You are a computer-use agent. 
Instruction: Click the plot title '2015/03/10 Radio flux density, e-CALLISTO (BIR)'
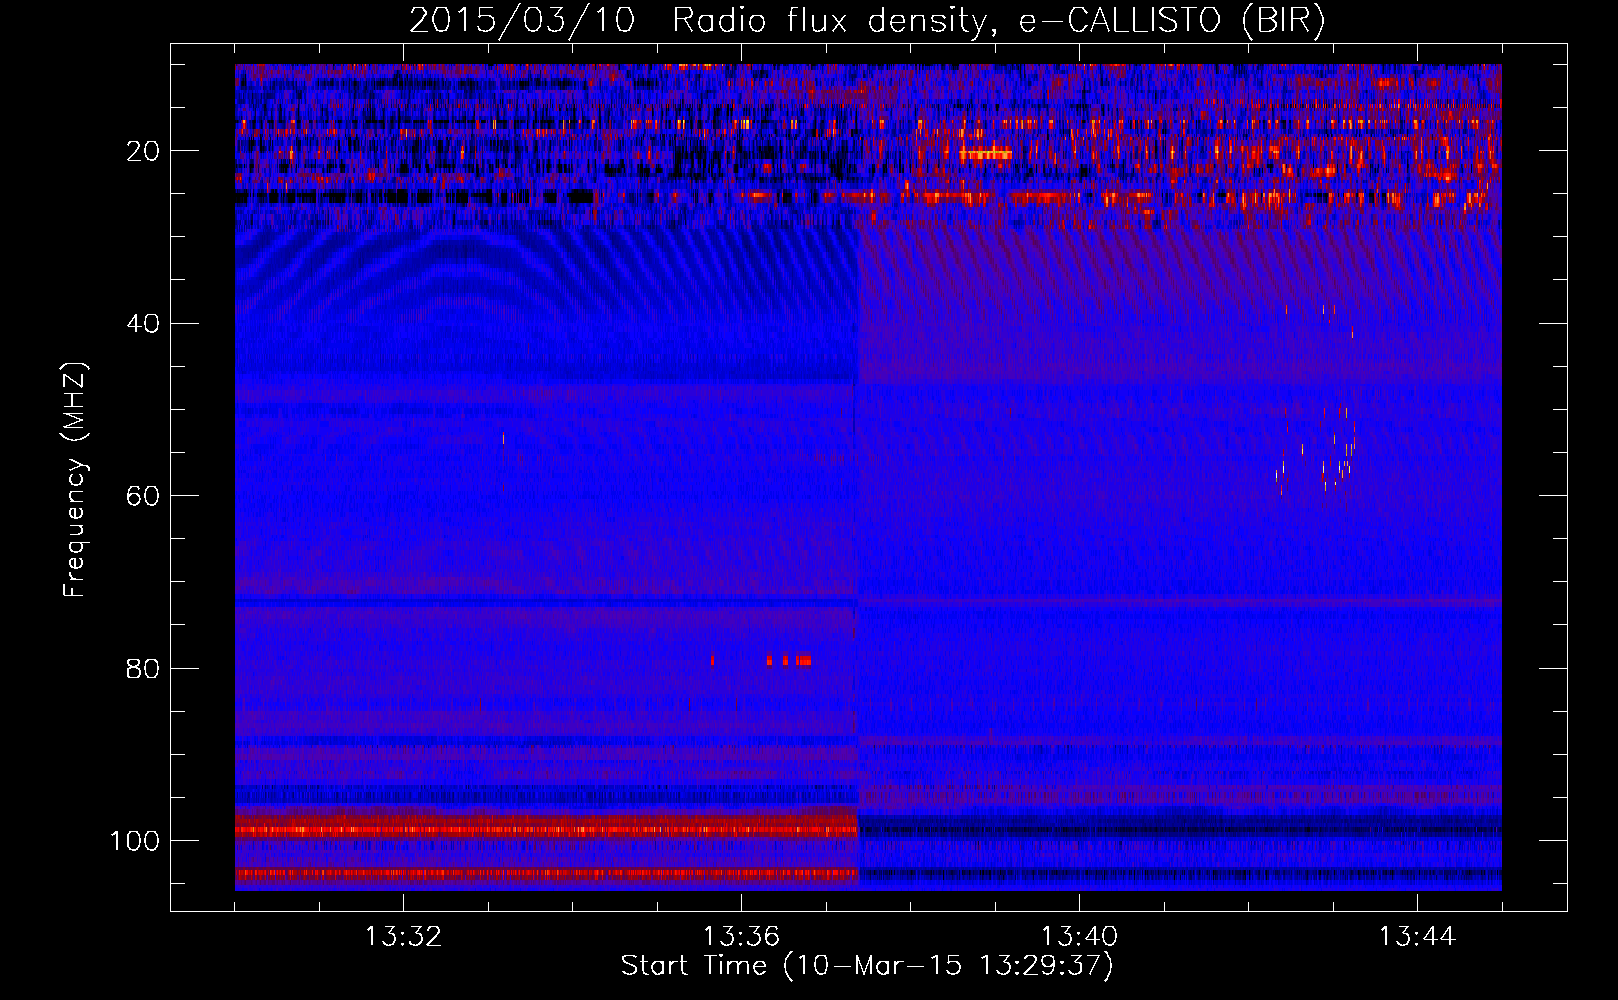(867, 21)
